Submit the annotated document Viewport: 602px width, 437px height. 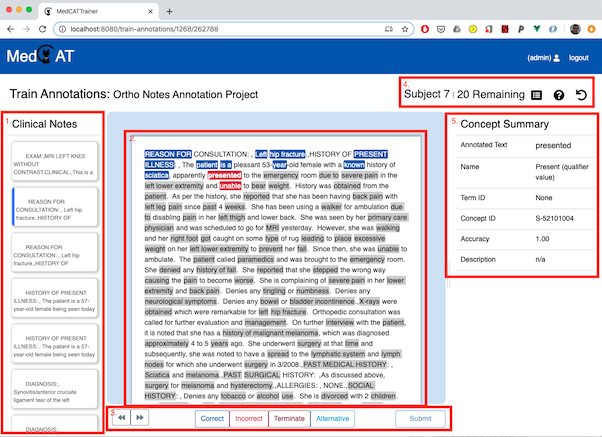pyautogui.click(x=420, y=418)
